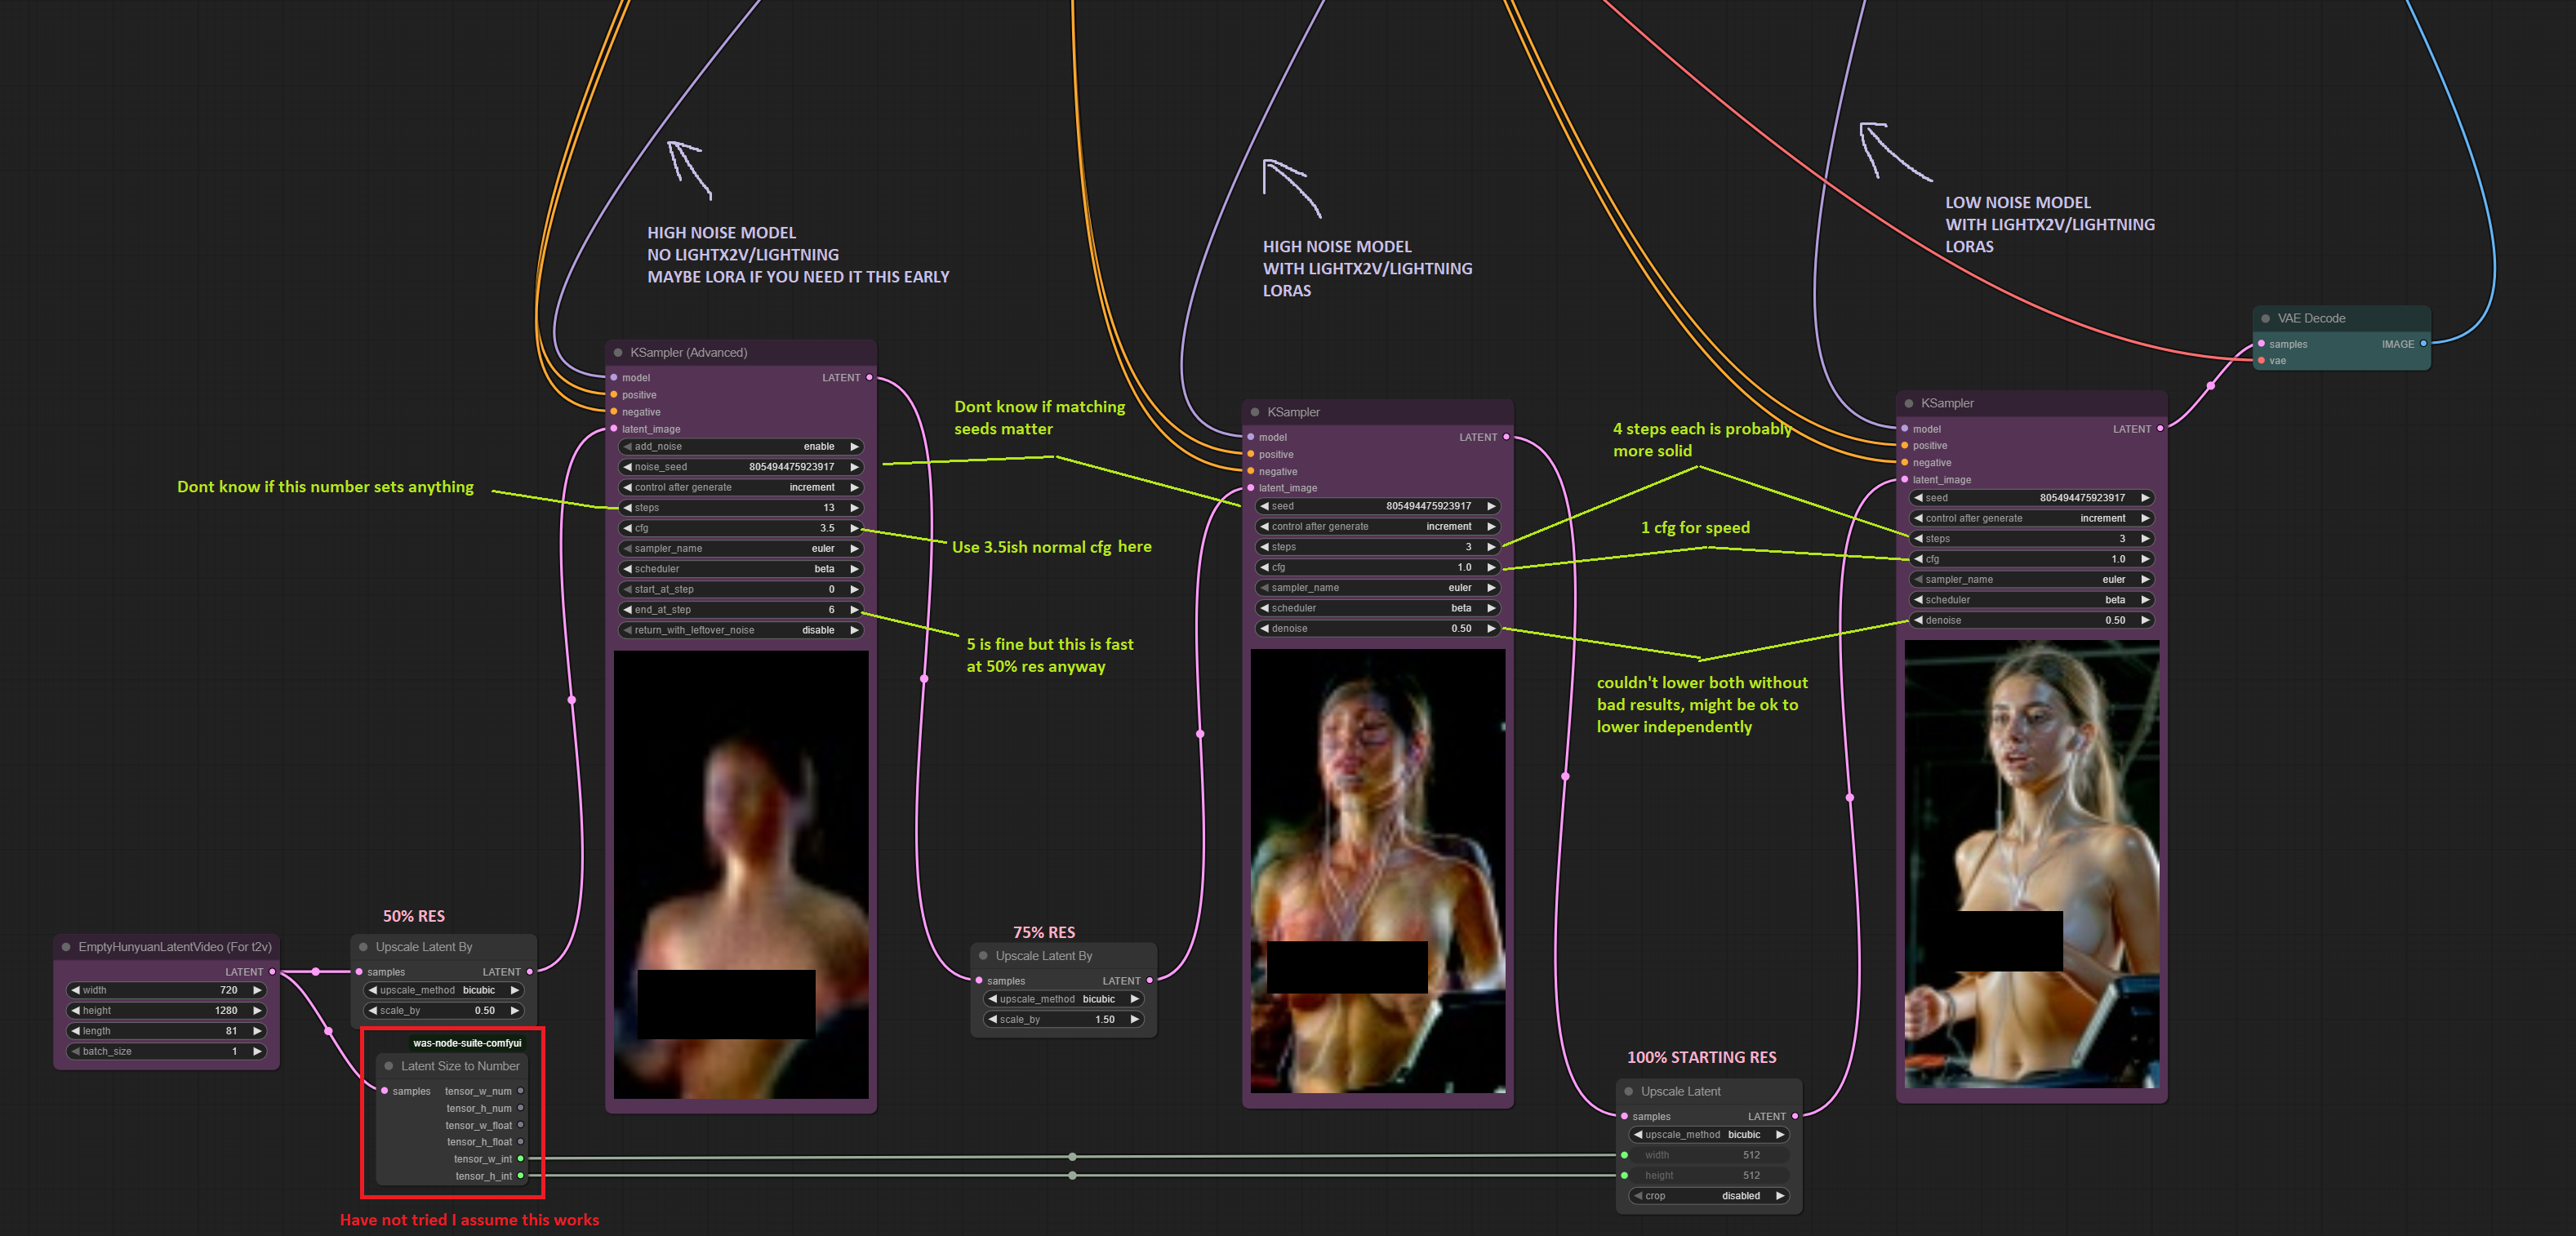Open the middle KSampler's scheduler beta dropdown

(x=1377, y=608)
